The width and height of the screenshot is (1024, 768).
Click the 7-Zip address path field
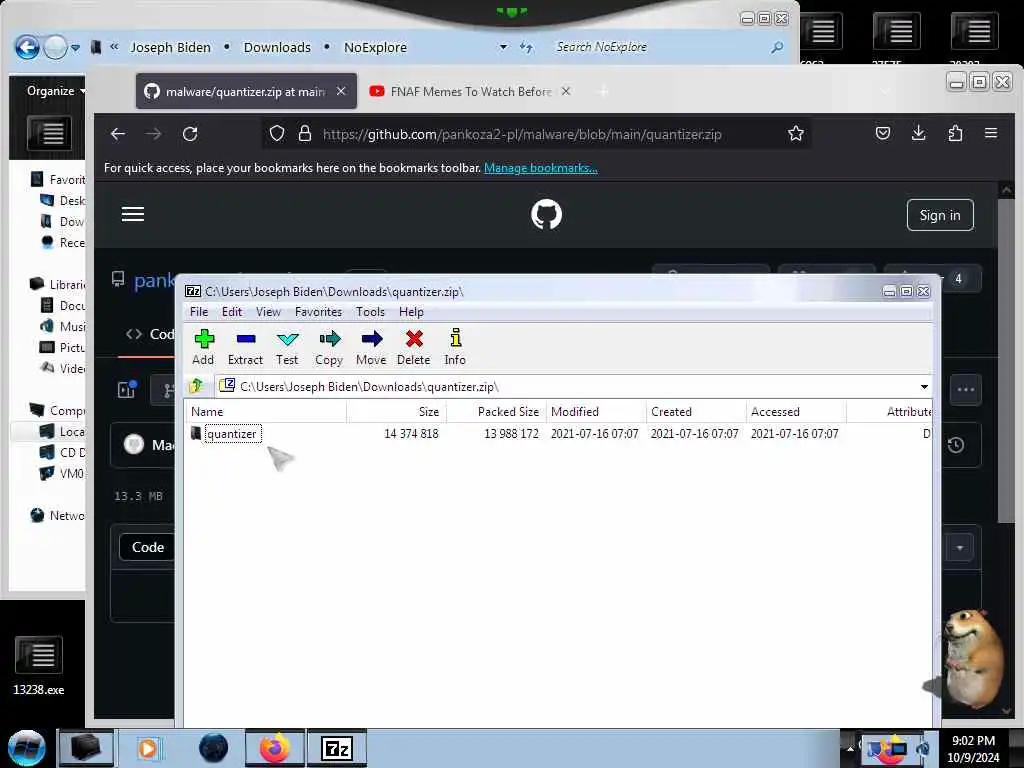[x=567, y=387]
